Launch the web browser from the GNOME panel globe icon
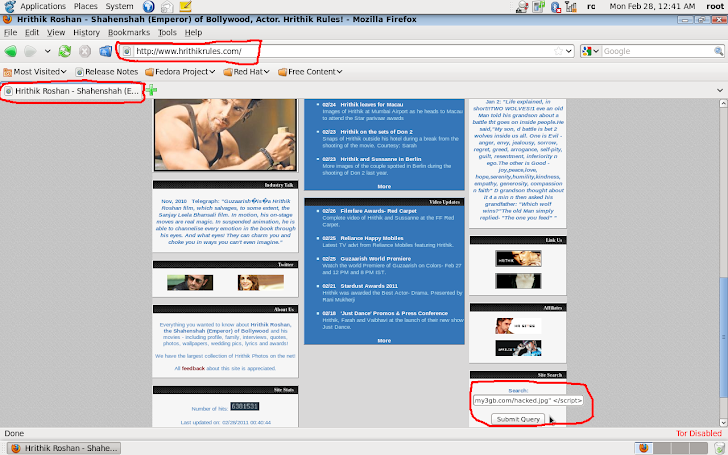 pos(149,6)
